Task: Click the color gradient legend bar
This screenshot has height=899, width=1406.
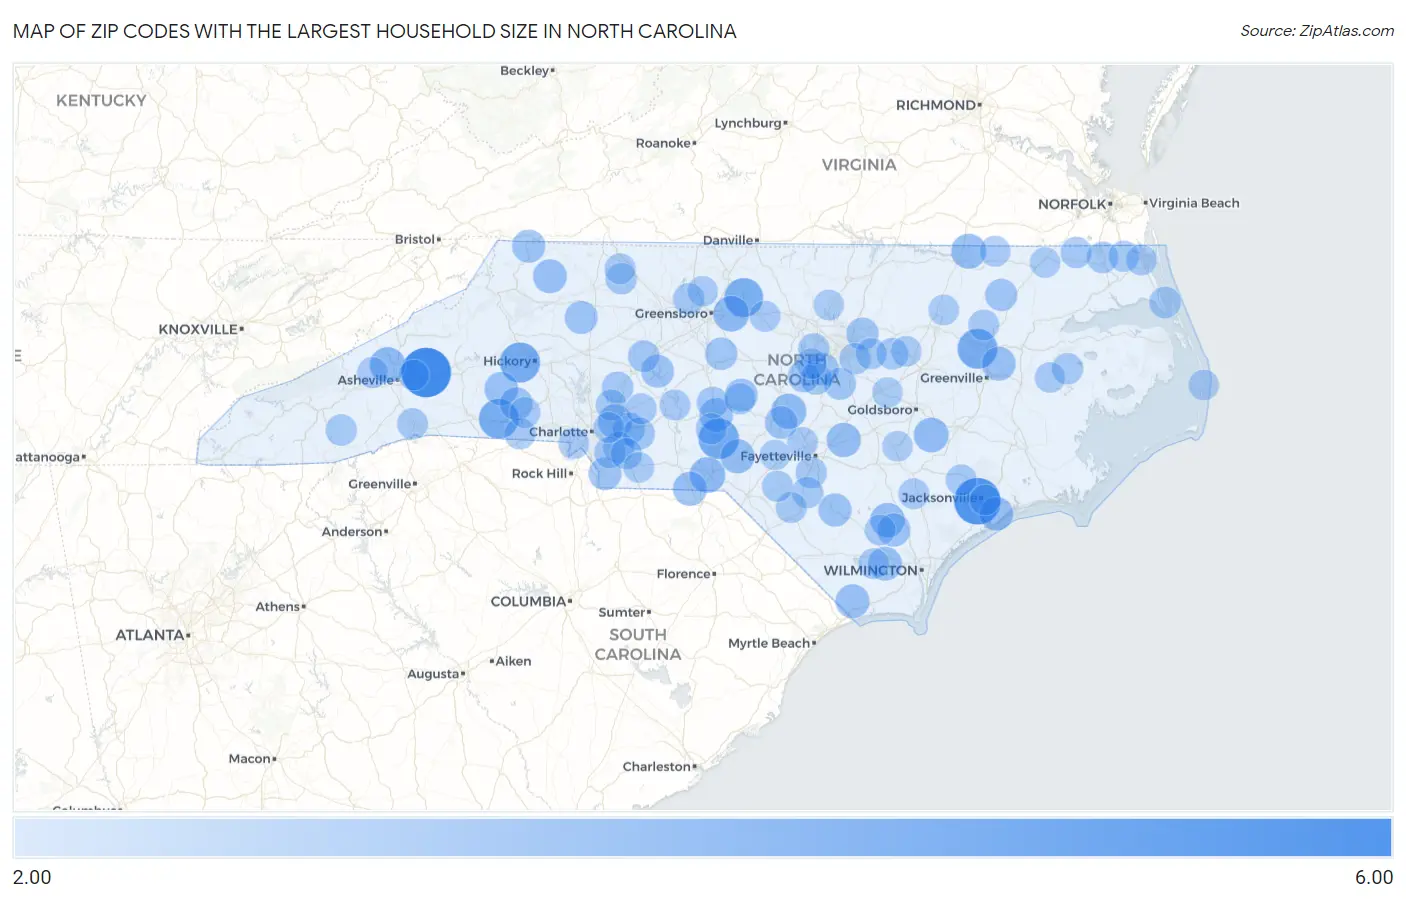Action: 702,837
